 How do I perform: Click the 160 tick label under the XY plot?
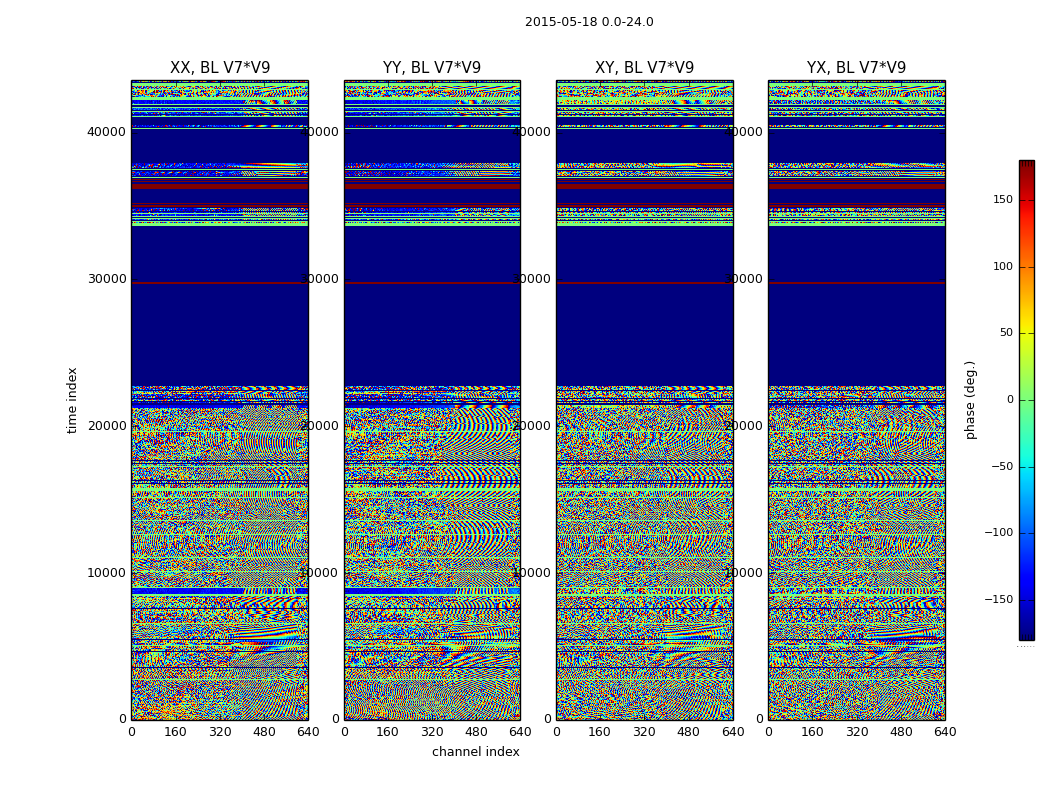600,732
